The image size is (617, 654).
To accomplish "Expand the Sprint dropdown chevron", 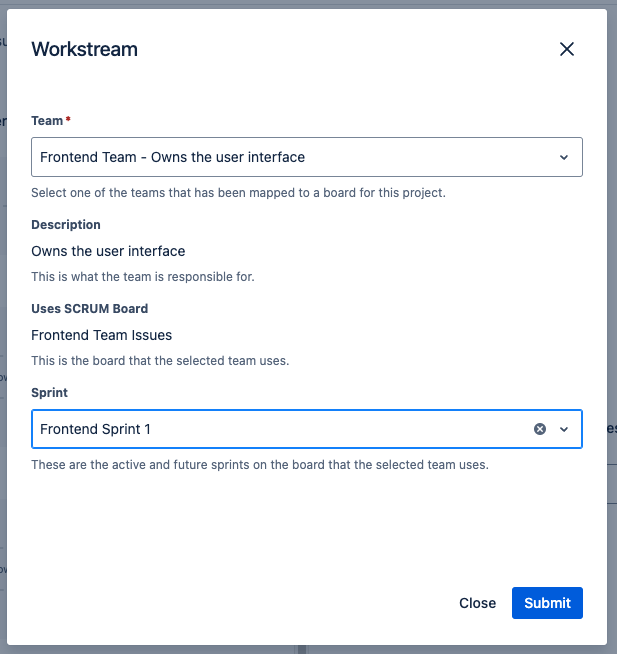I will pos(564,429).
